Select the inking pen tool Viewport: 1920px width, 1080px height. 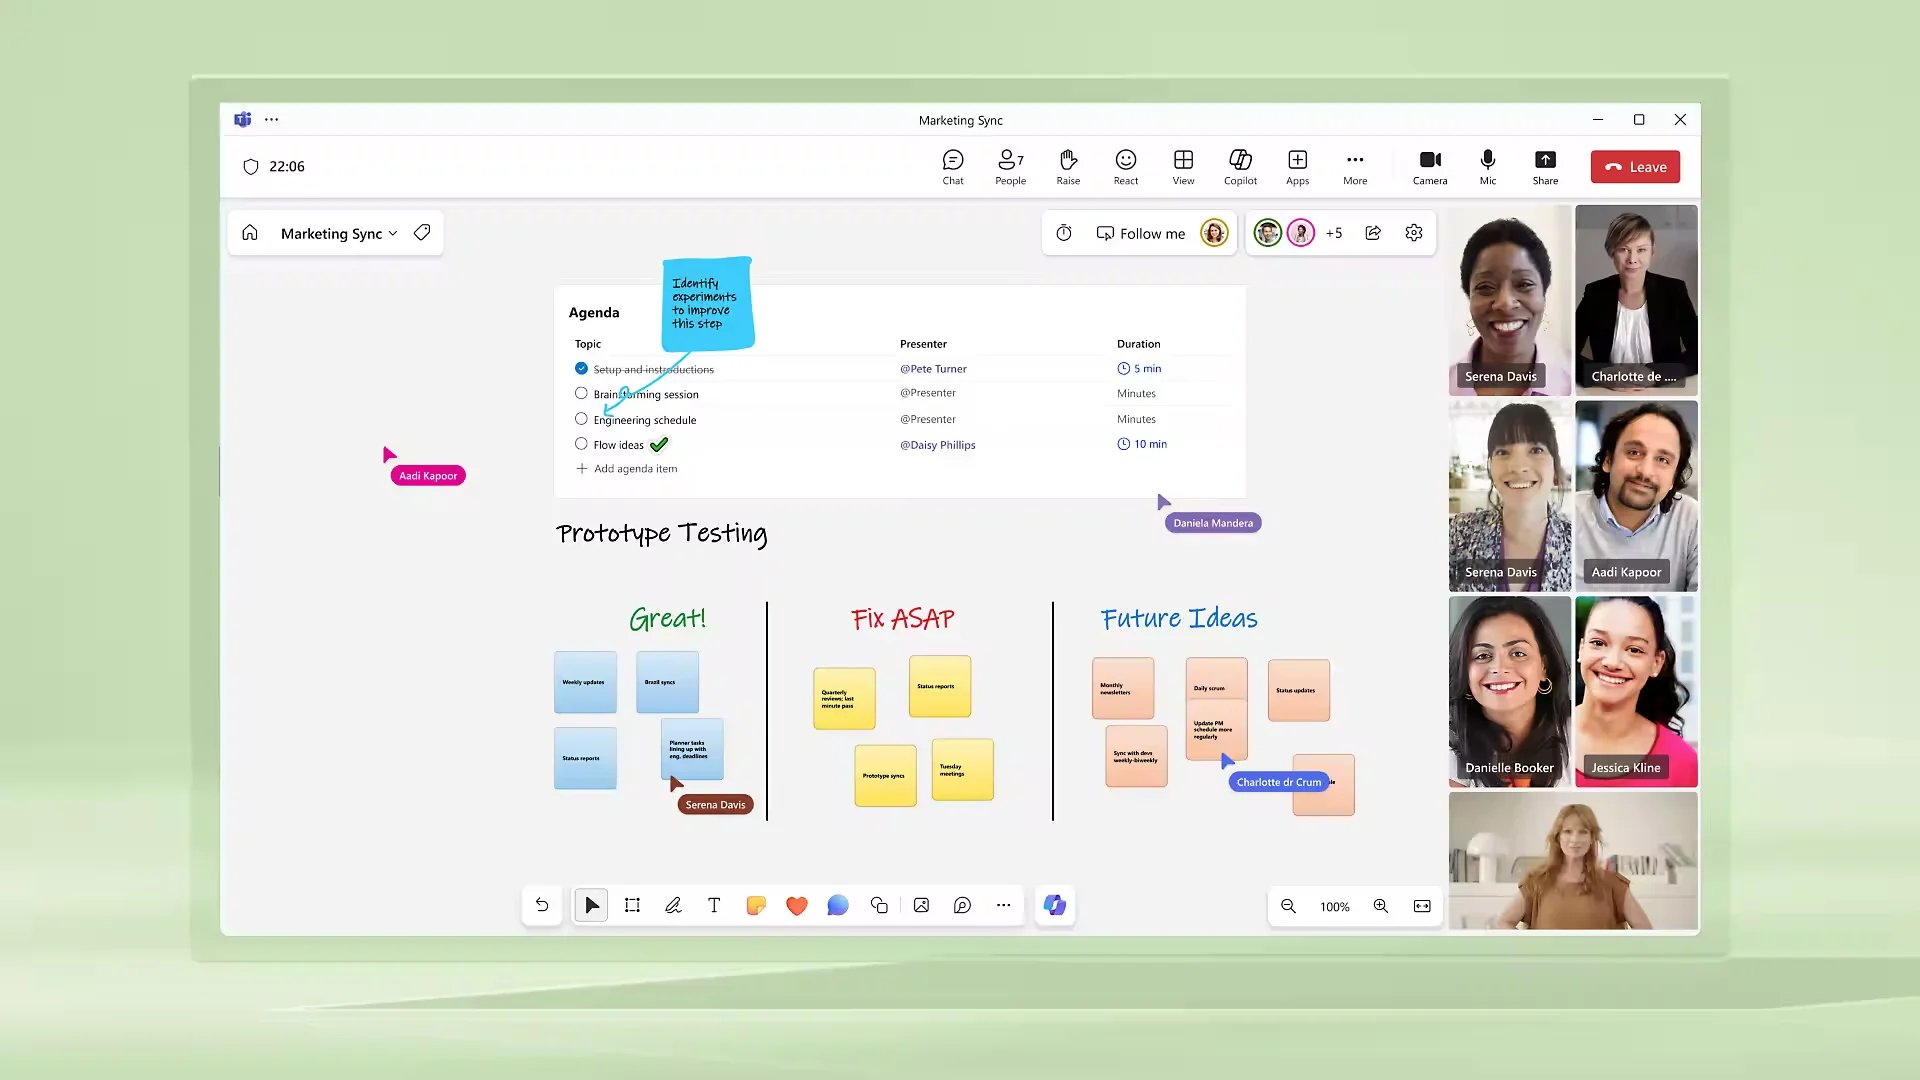673,905
